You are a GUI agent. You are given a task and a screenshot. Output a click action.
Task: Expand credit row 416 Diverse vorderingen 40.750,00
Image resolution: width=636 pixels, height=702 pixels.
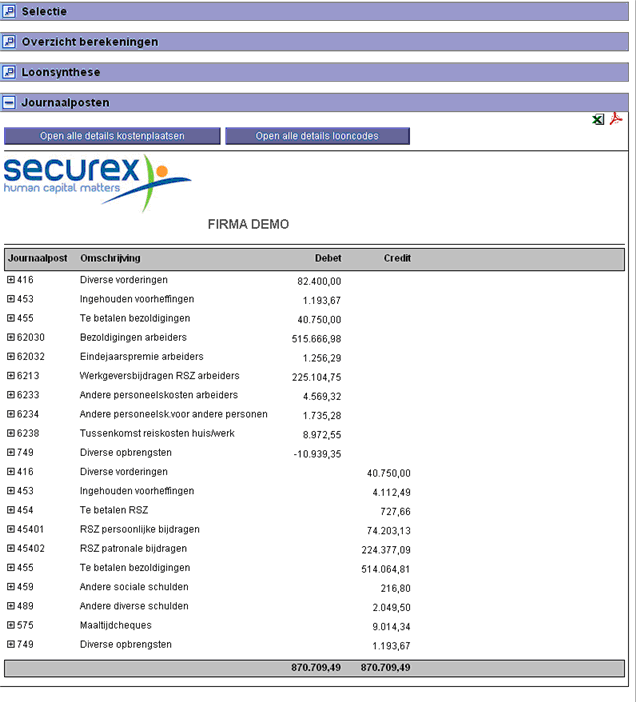click(x=11, y=472)
